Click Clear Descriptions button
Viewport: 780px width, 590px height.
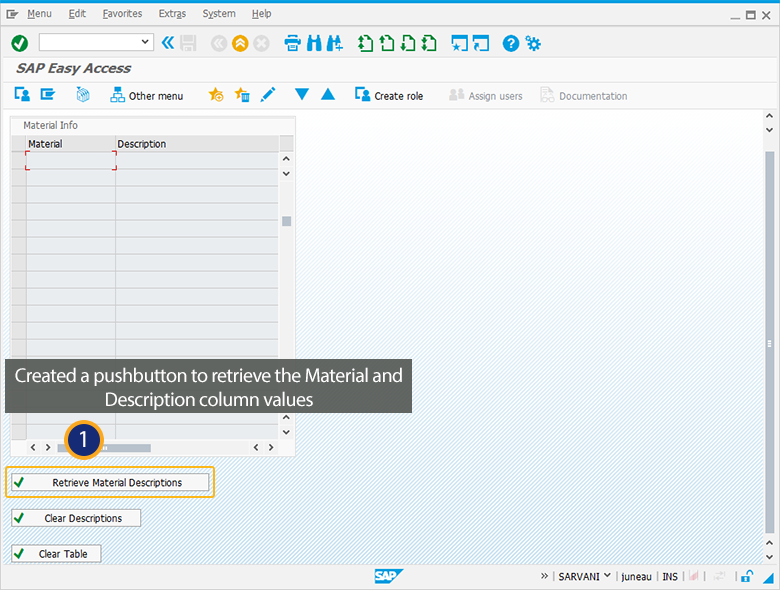[76, 518]
